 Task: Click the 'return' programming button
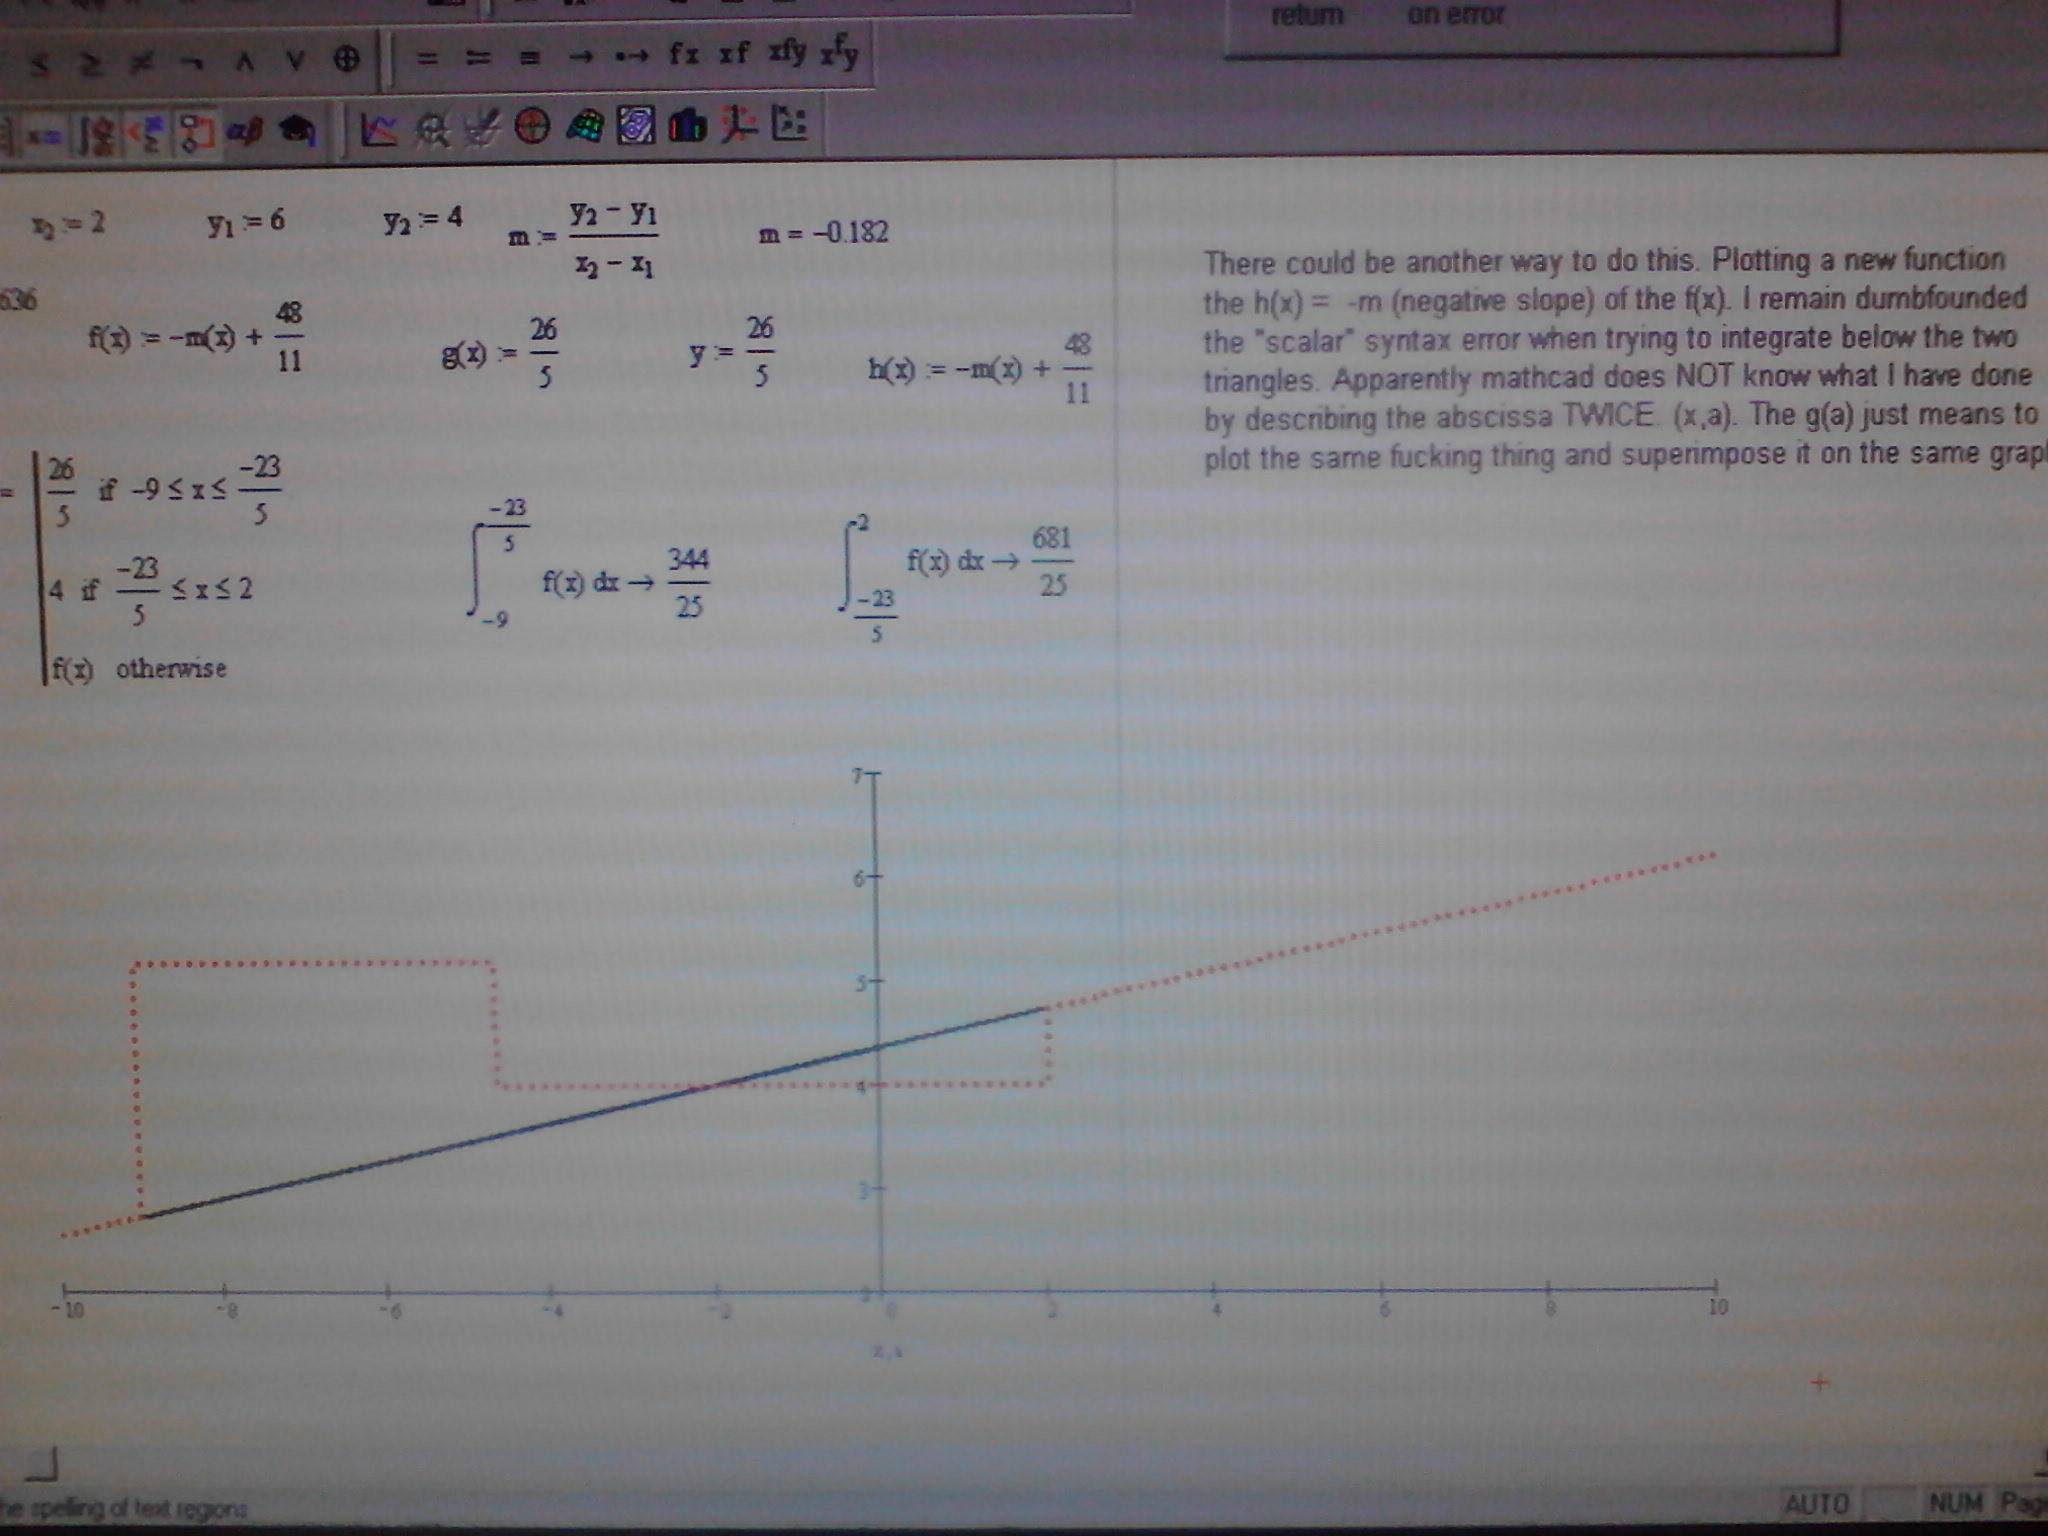(x=1307, y=15)
